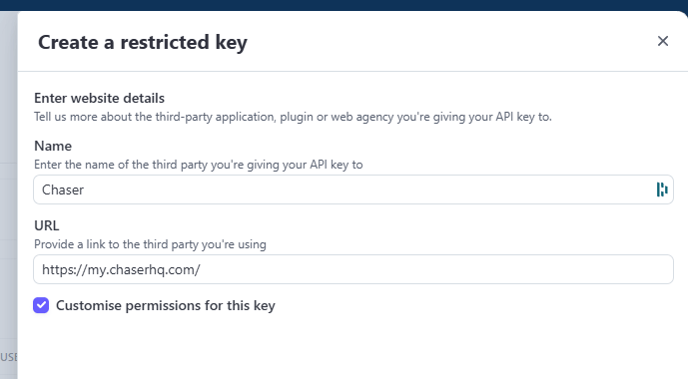Focus the URL input field
This screenshot has width=688, height=379.
pos(353,269)
